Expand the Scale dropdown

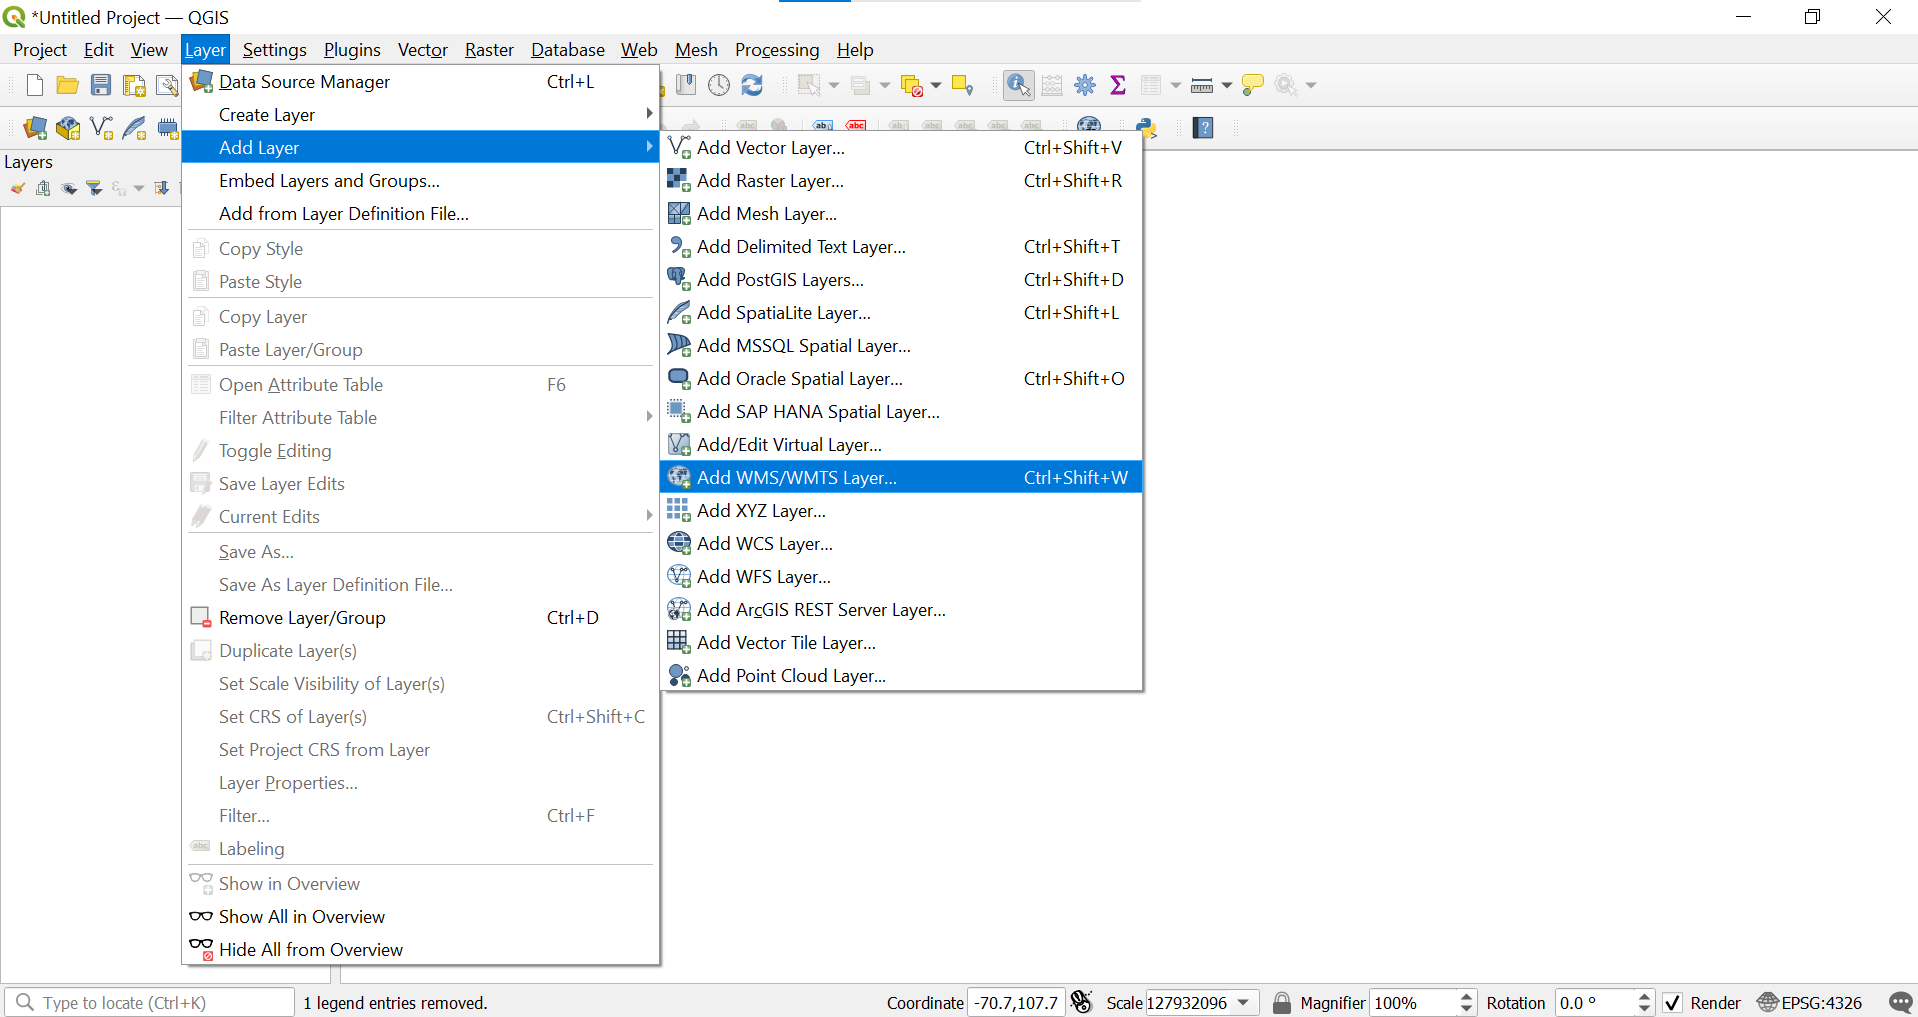1243,1003
